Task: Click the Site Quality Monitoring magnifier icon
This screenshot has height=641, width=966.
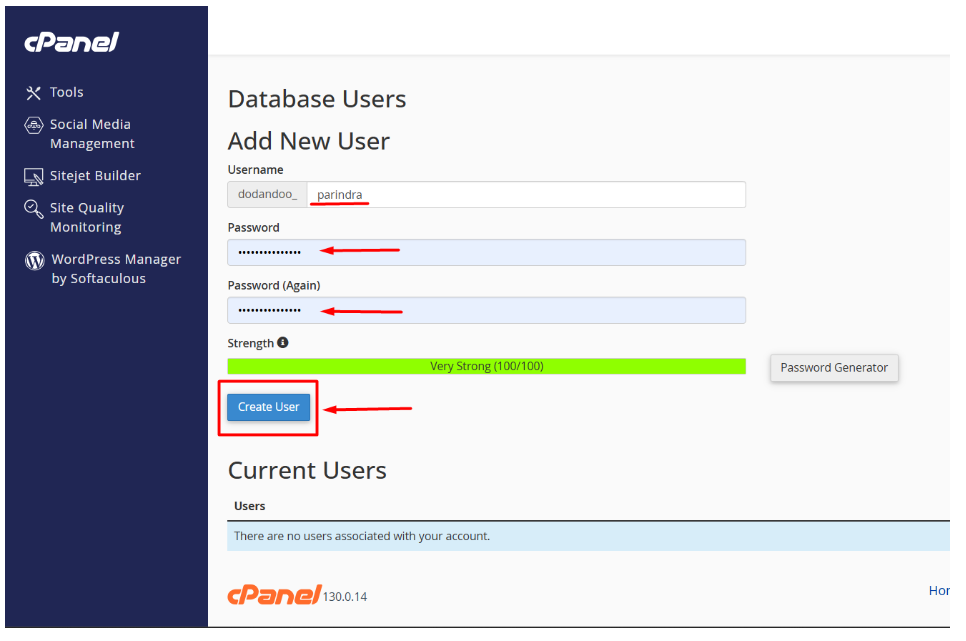Action: (x=33, y=209)
